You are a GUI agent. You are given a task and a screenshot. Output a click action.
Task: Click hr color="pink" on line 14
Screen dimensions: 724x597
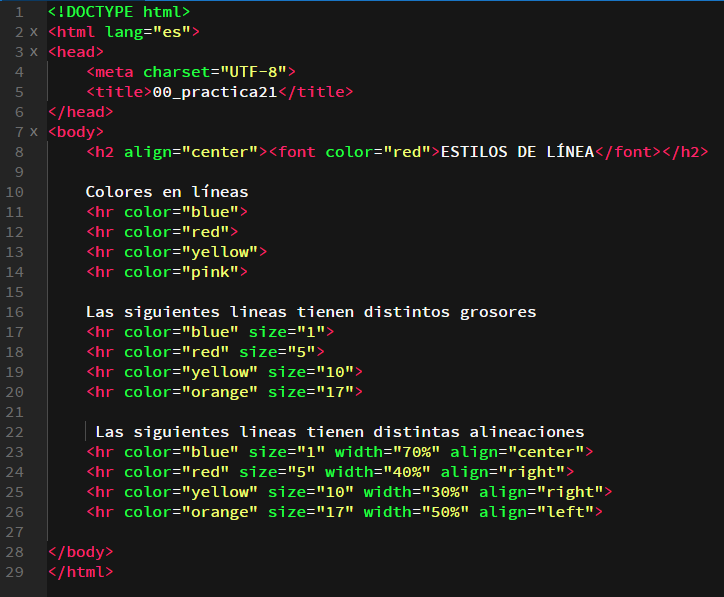[167, 272]
